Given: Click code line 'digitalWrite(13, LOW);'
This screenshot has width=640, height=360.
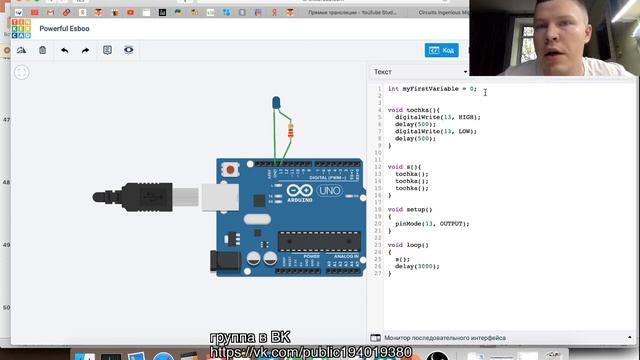Looking at the screenshot, I should click(x=436, y=131).
